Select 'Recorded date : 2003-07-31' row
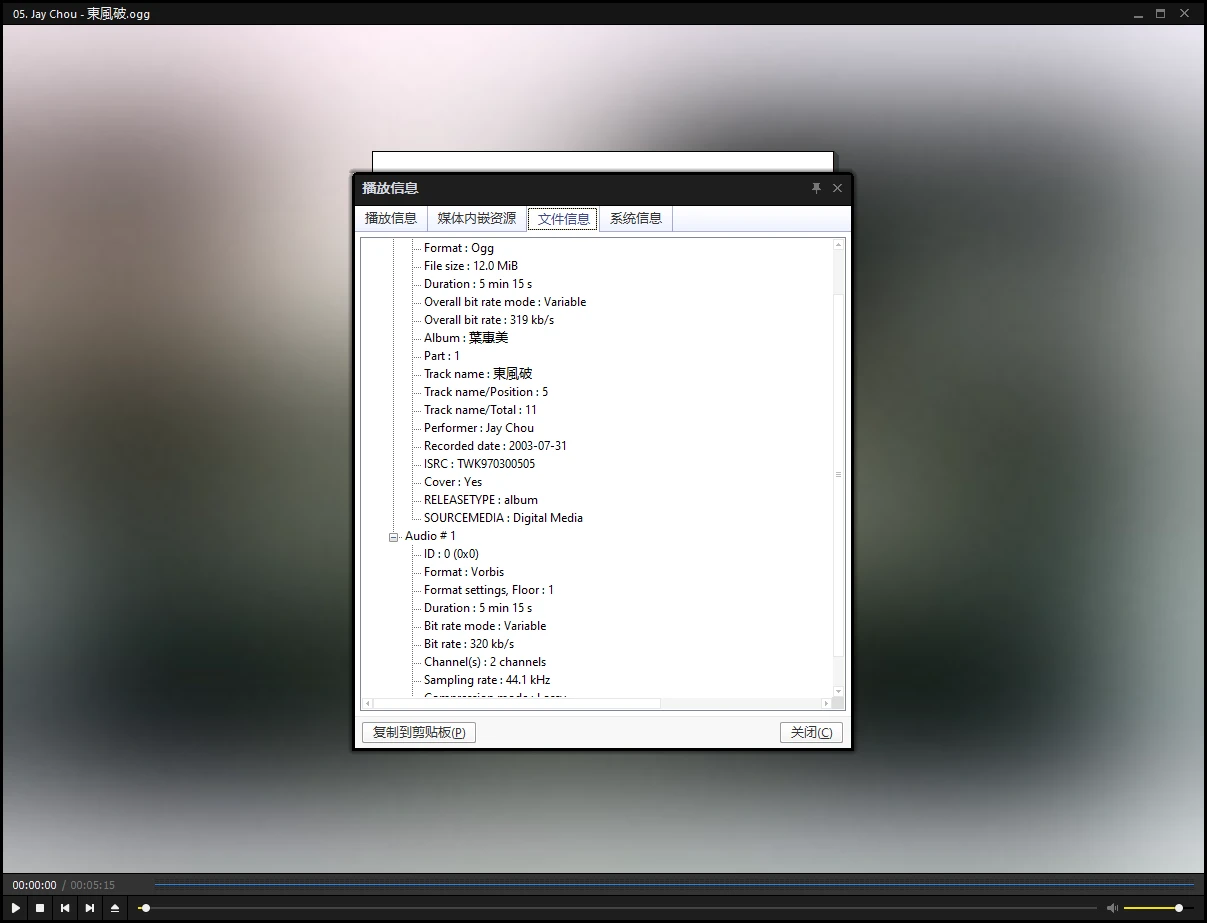 click(495, 446)
